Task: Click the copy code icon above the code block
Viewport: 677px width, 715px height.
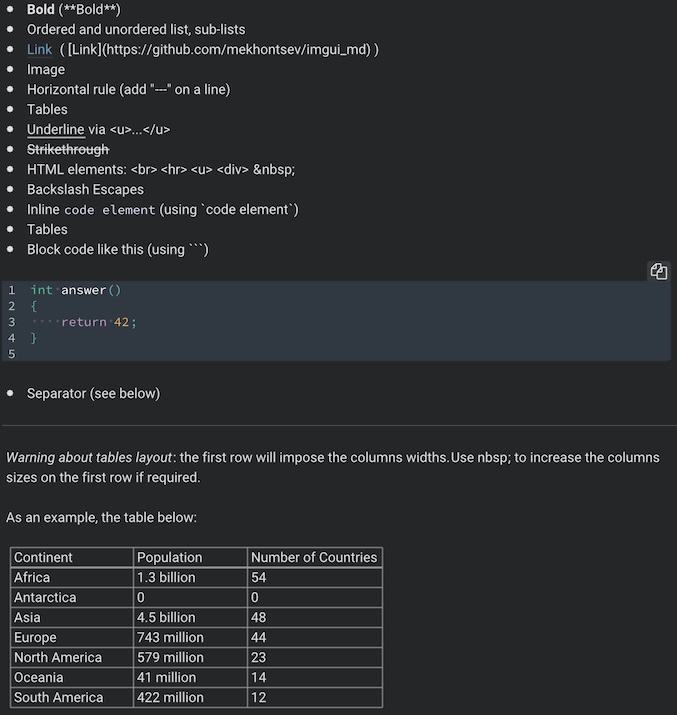Action: click(658, 271)
